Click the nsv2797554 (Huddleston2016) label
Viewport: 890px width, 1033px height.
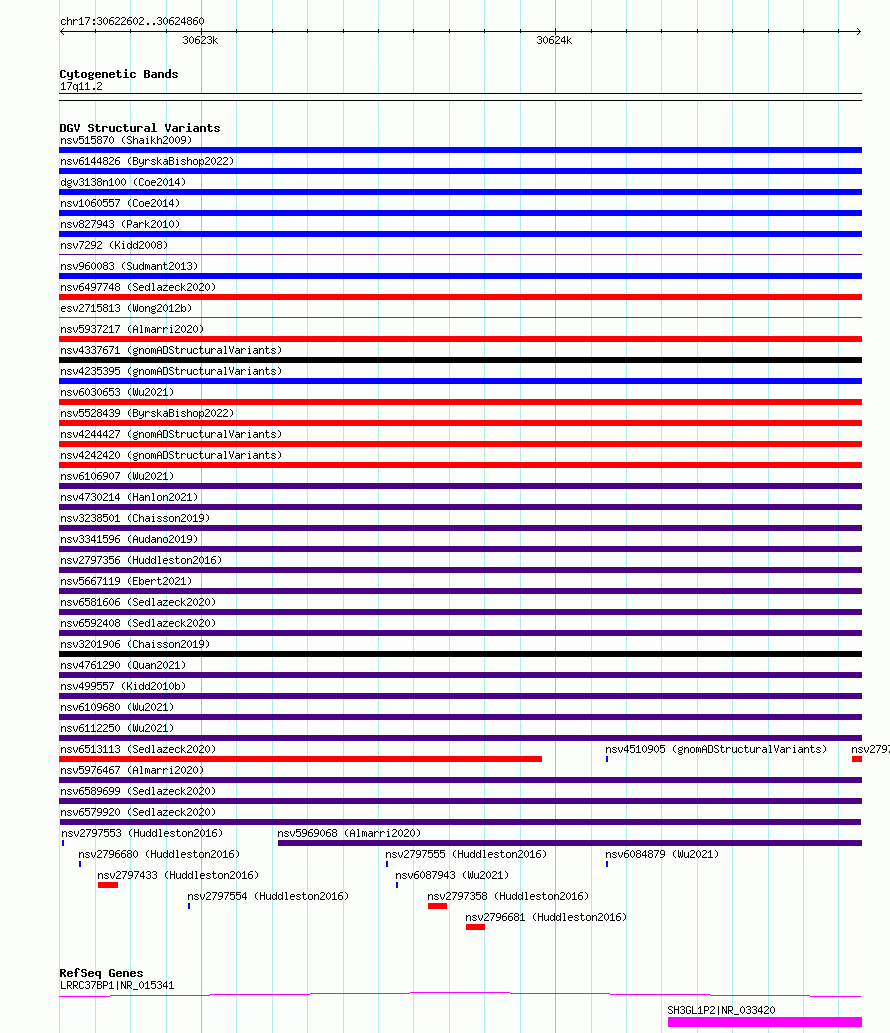tap(268, 897)
